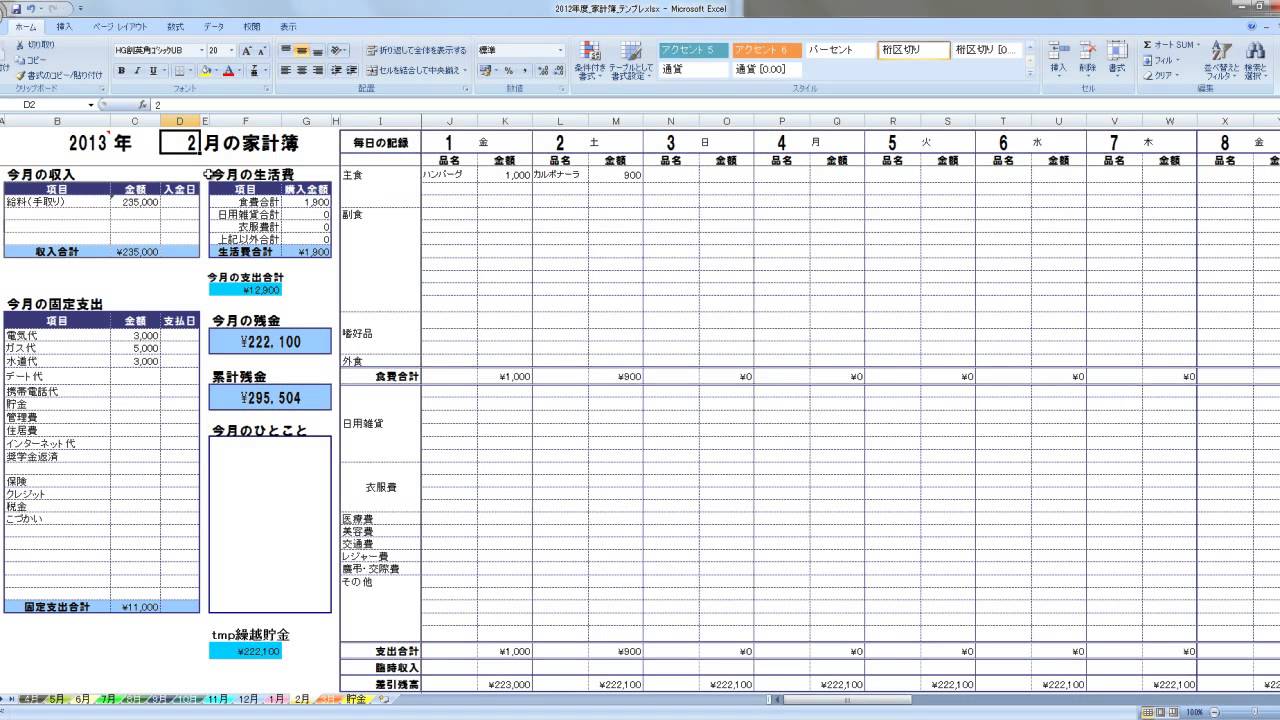Open Conditional Formatting (条件付き書式)
Viewport: 1280px width, 720px height.
pos(590,61)
